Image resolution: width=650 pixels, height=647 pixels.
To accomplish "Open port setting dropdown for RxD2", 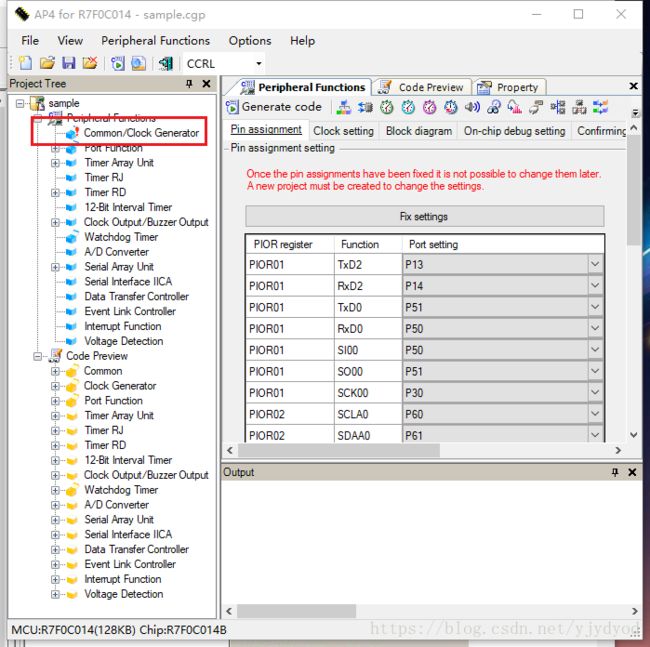I will (595, 286).
